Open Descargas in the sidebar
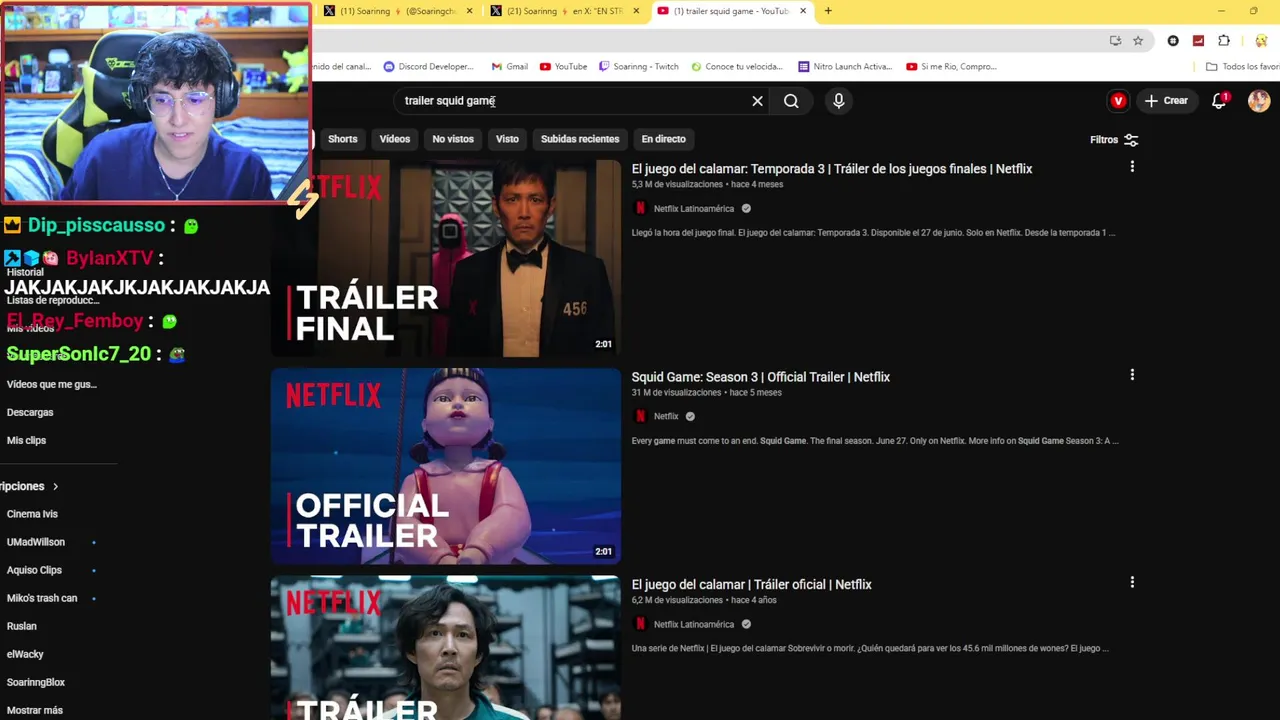 click(x=30, y=412)
